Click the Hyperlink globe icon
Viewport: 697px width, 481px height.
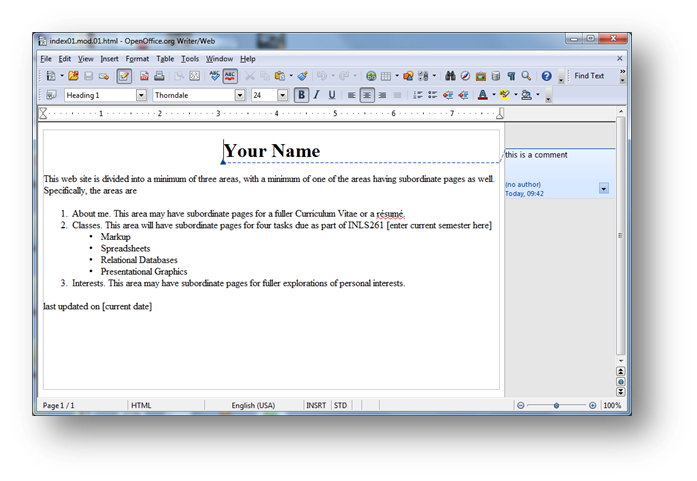tap(372, 76)
